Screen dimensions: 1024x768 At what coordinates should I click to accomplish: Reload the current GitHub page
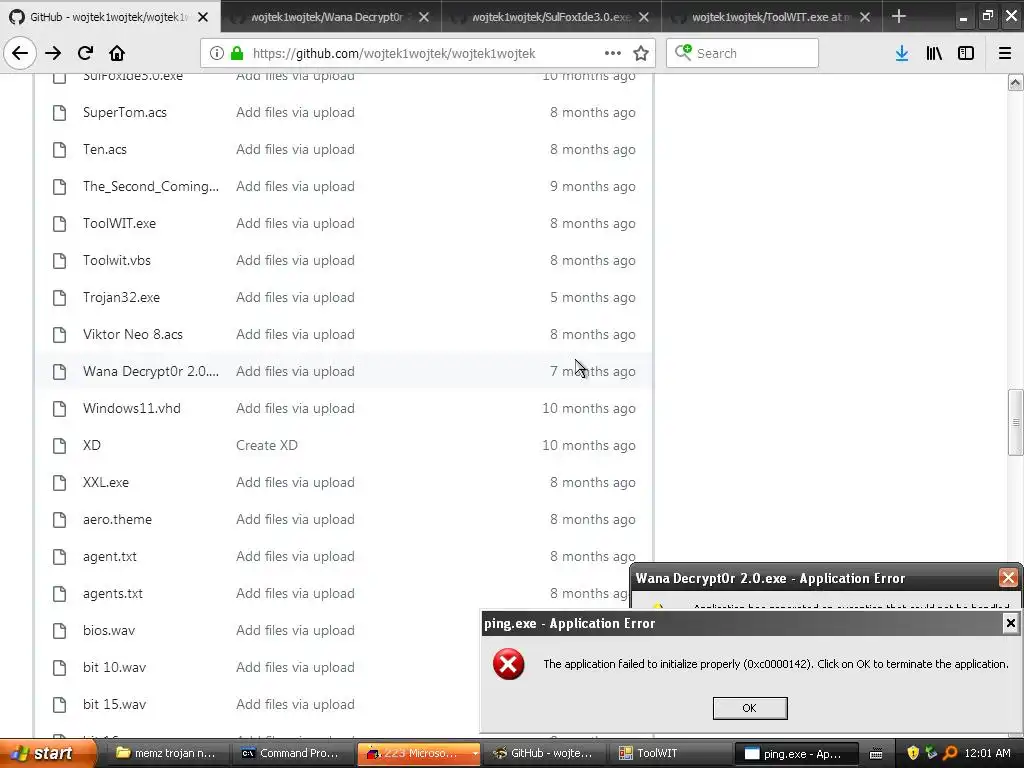tap(85, 53)
